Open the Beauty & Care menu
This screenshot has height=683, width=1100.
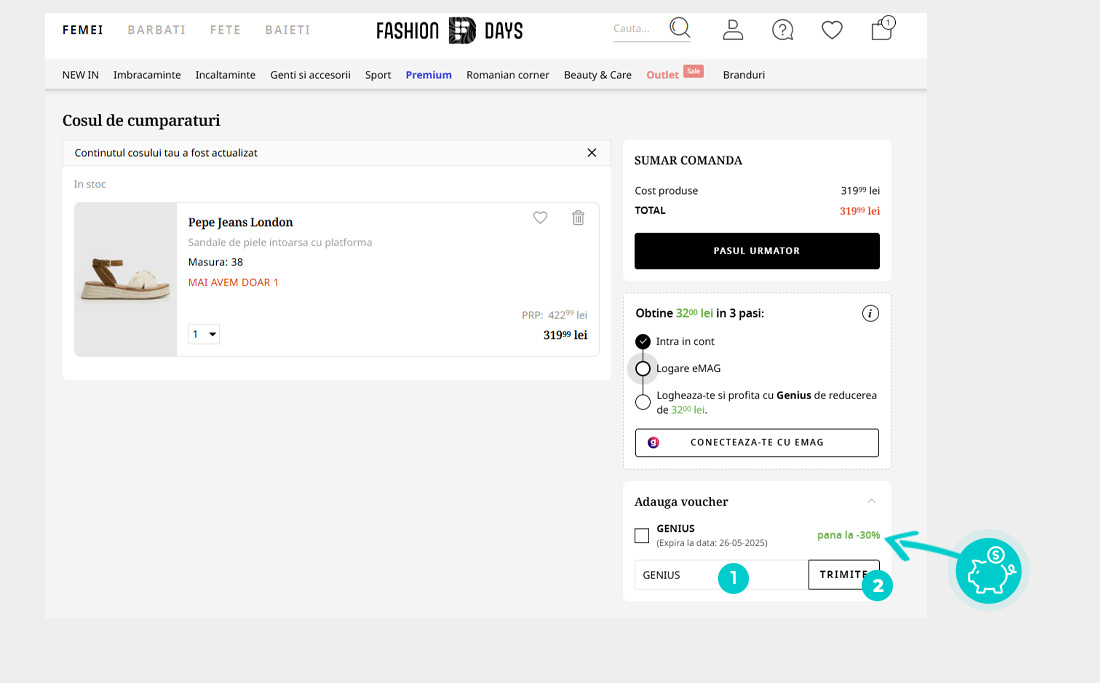point(598,74)
